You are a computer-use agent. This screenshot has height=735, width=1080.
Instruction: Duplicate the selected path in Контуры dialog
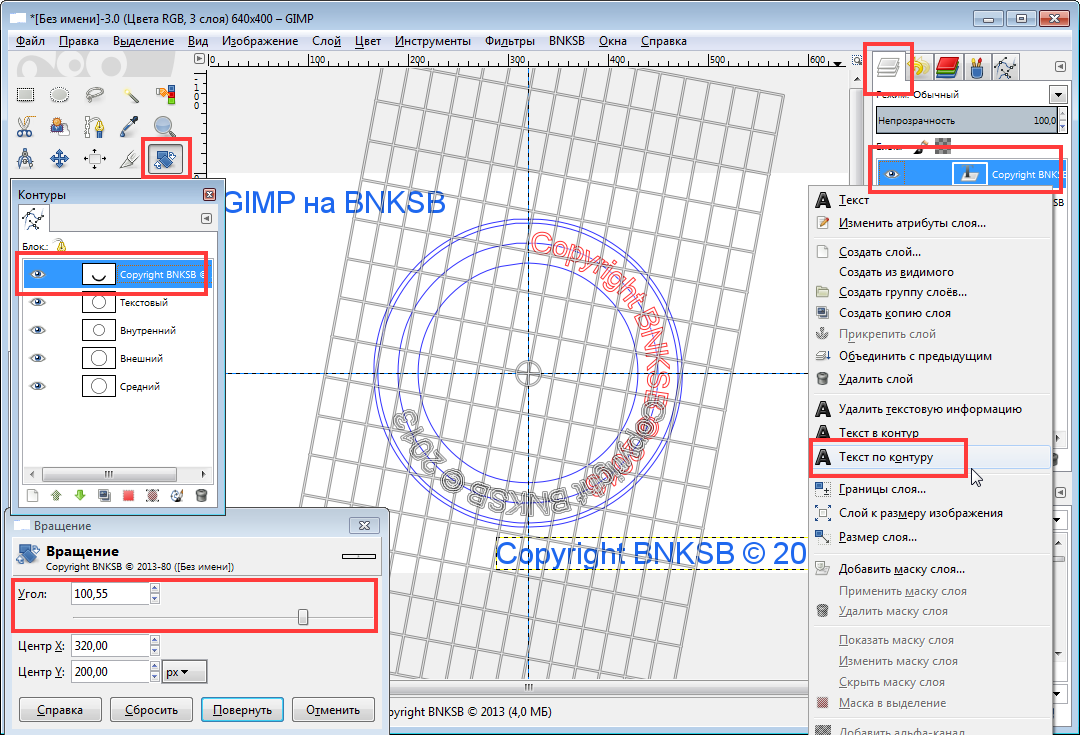pyautogui.click(x=104, y=495)
